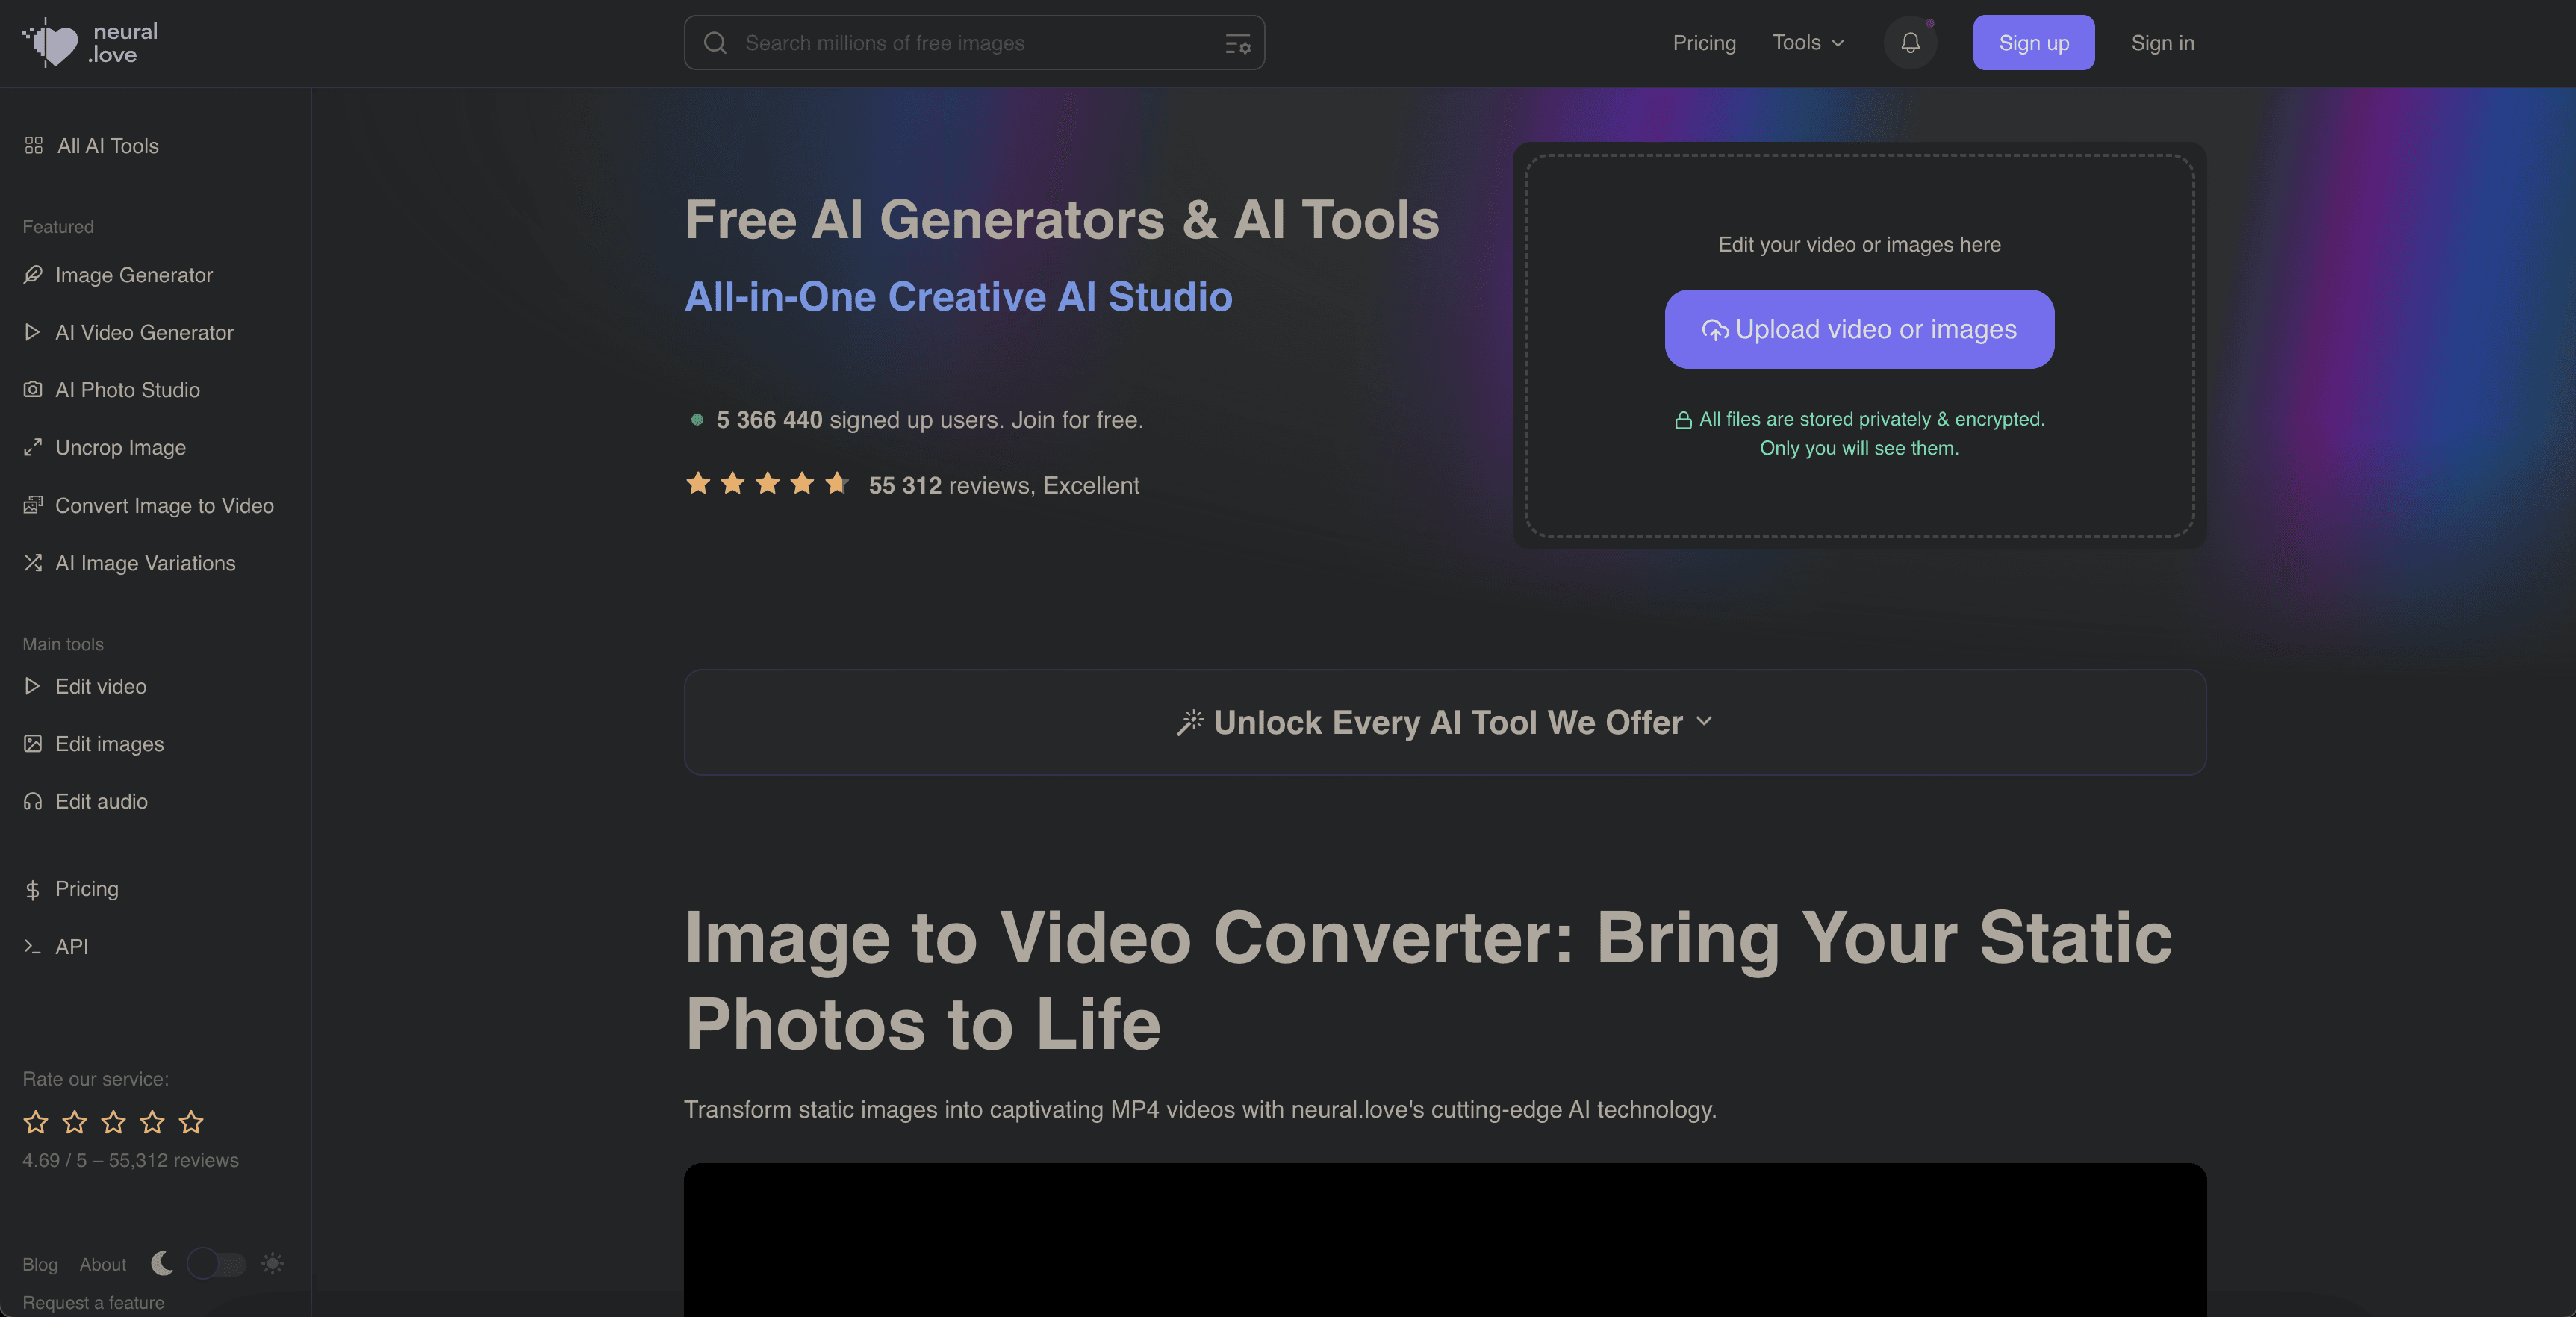Open the Tools dropdown in header
The height and width of the screenshot is (1317, 2576).
(x=1807, y=43)
